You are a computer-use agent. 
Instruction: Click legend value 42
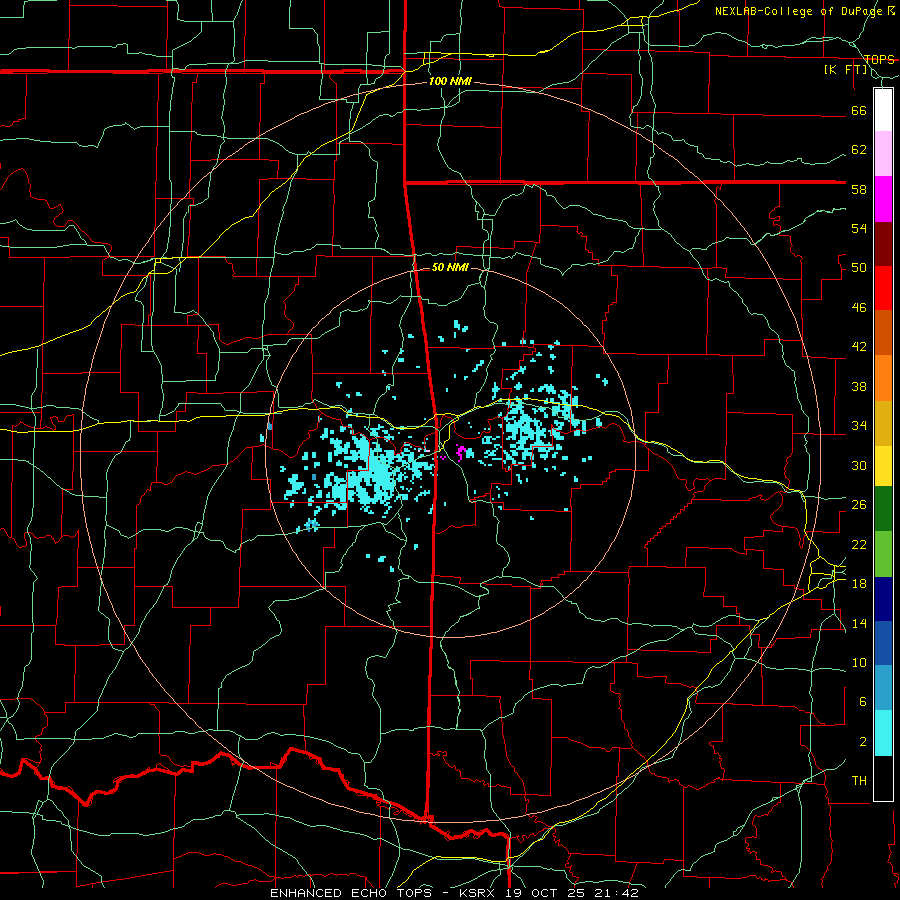tap(859, 347)
